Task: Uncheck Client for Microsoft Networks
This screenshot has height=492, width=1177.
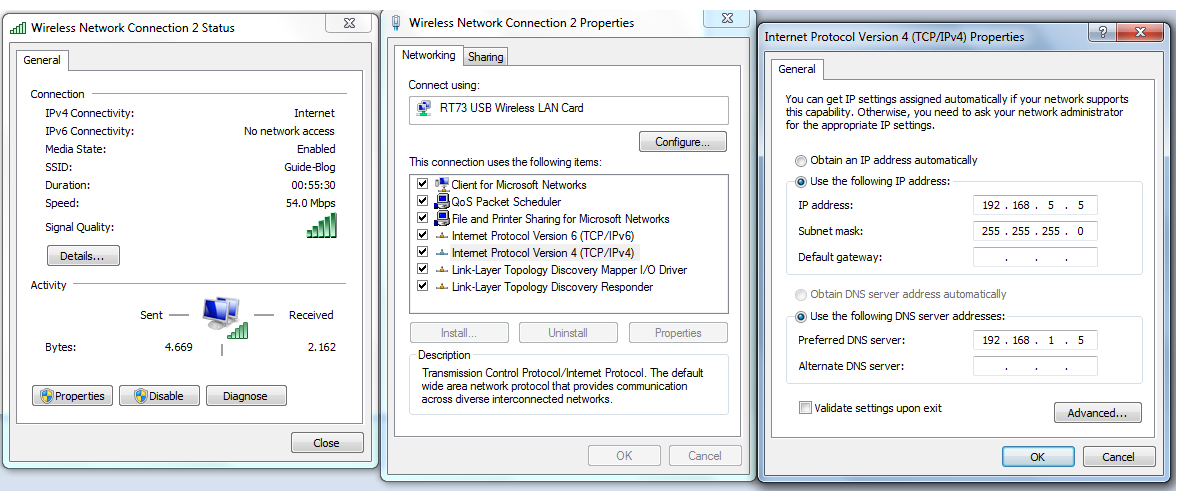Action: coord(422,184)
